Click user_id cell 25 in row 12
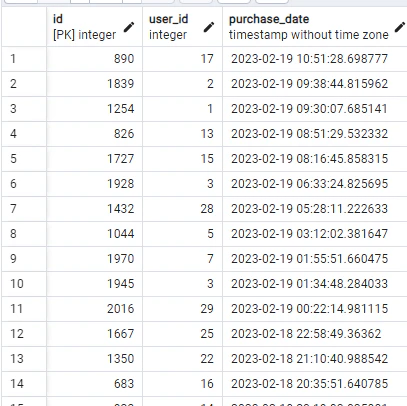The width and height of the screenshot is (407, 406). [182, 334]
